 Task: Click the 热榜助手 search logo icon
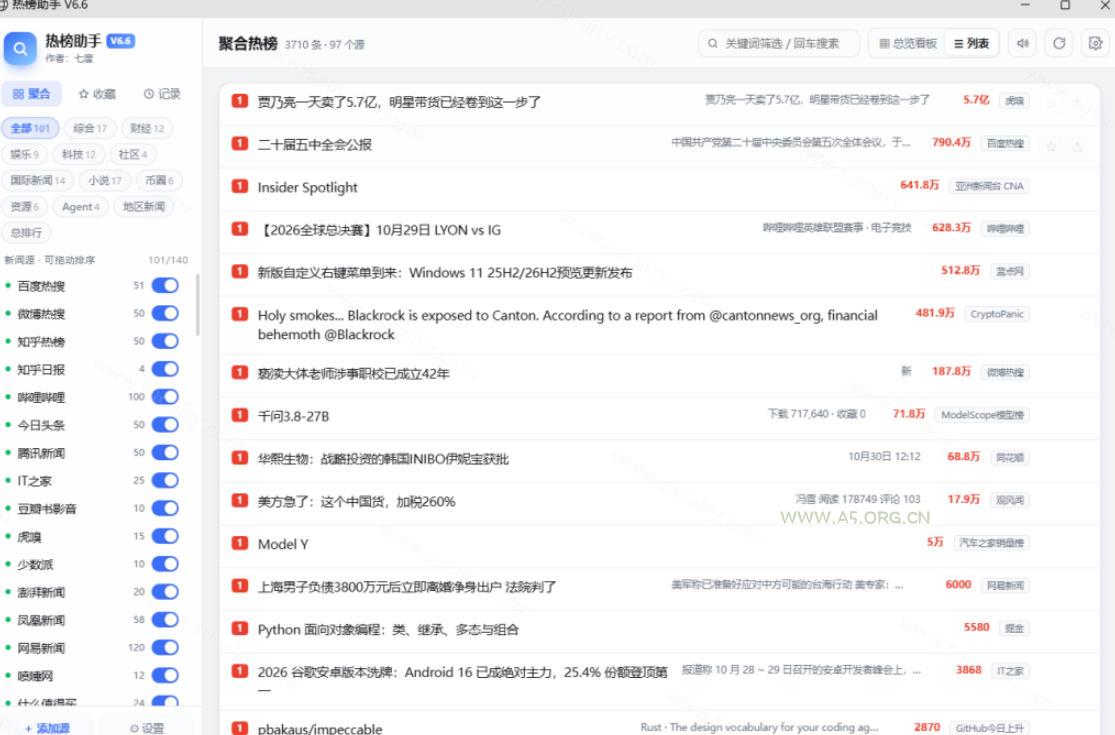pyautogui.click(x=20, y=48)
